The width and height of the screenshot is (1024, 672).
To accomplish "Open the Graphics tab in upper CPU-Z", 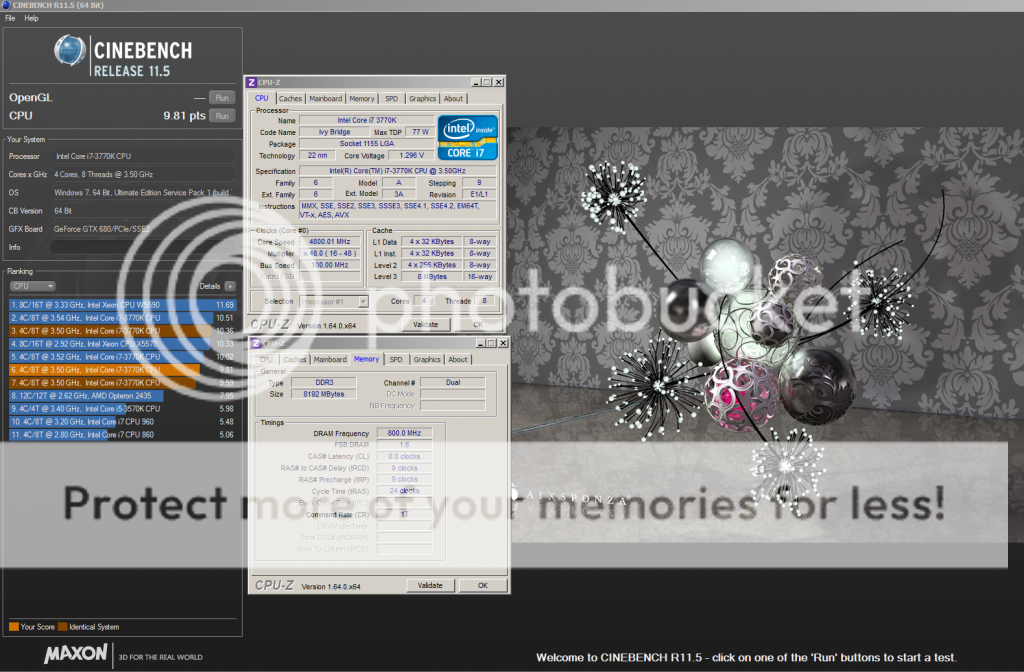I will [x=422, y=99].
